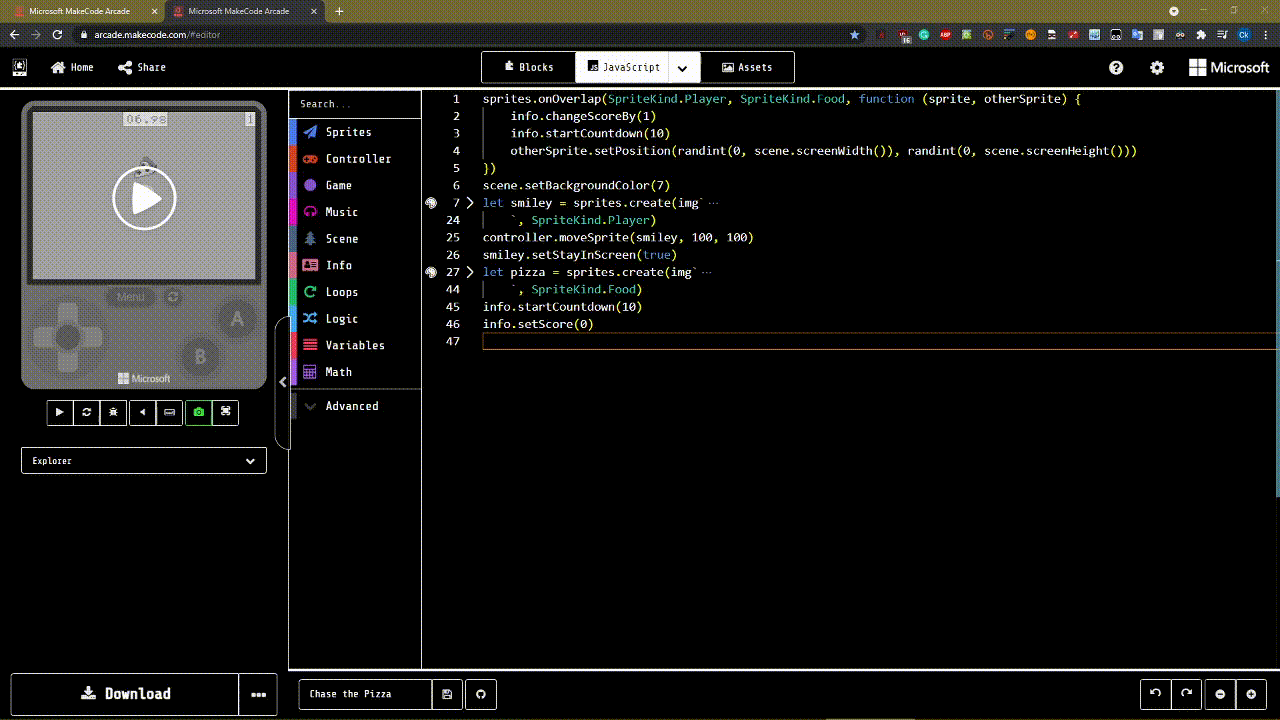Switch to the JavaScript editor tab
The width and height of the screenshot is (1280, 720).
[x=623, y=67]
